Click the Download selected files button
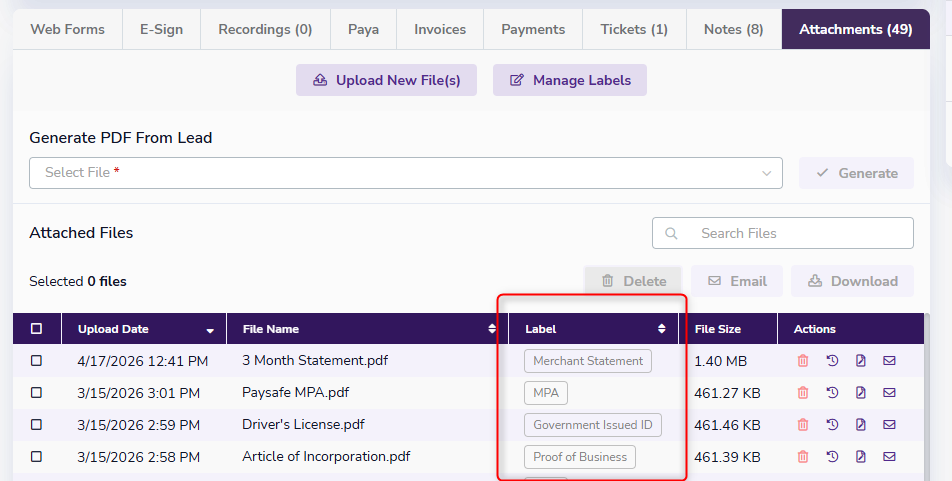The height and width of the screenshot is (481, 952). (x=852, y=281)
